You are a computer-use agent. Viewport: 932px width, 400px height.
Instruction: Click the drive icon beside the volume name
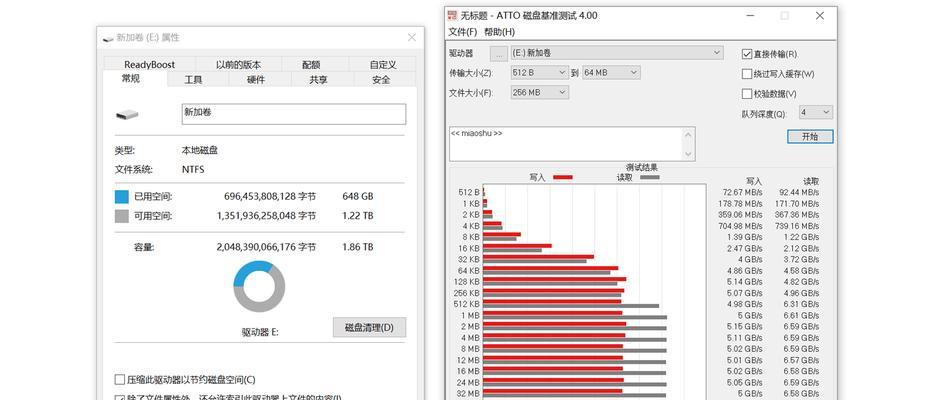(127, 114)
